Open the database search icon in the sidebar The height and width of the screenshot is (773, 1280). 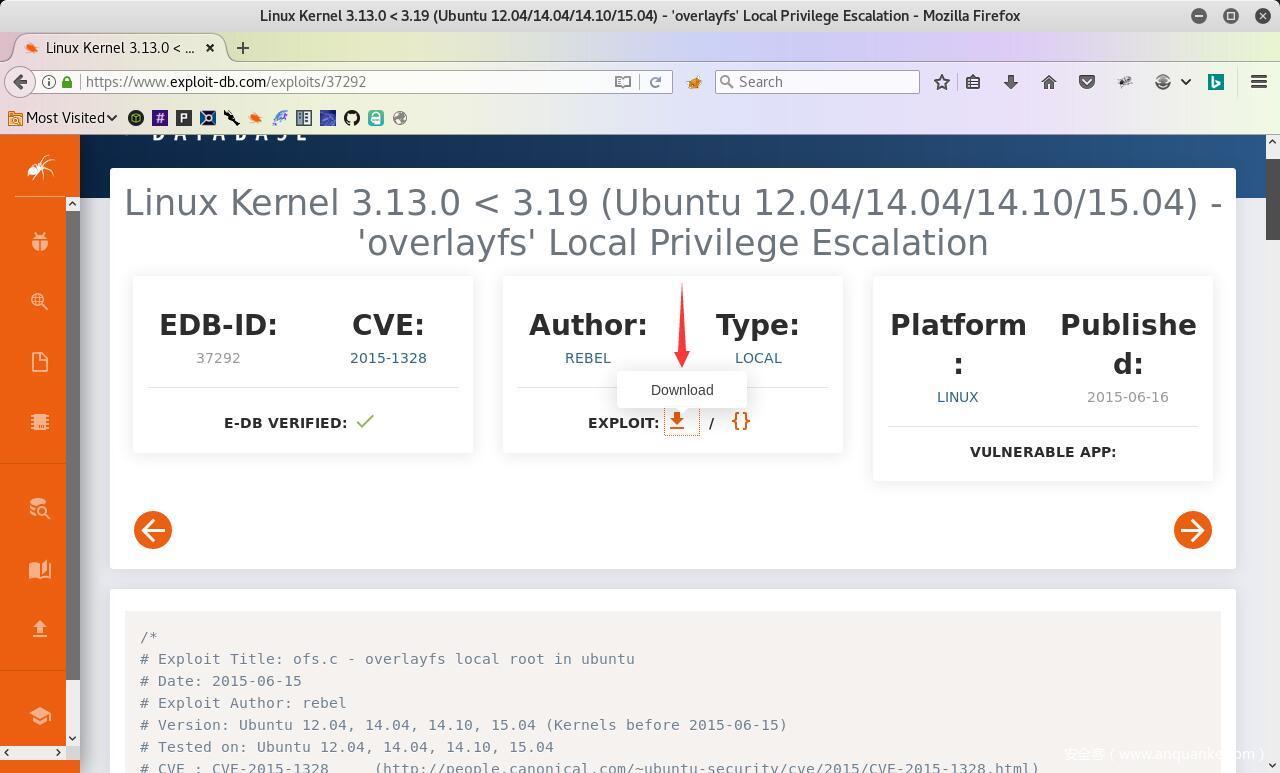point(40,509)
